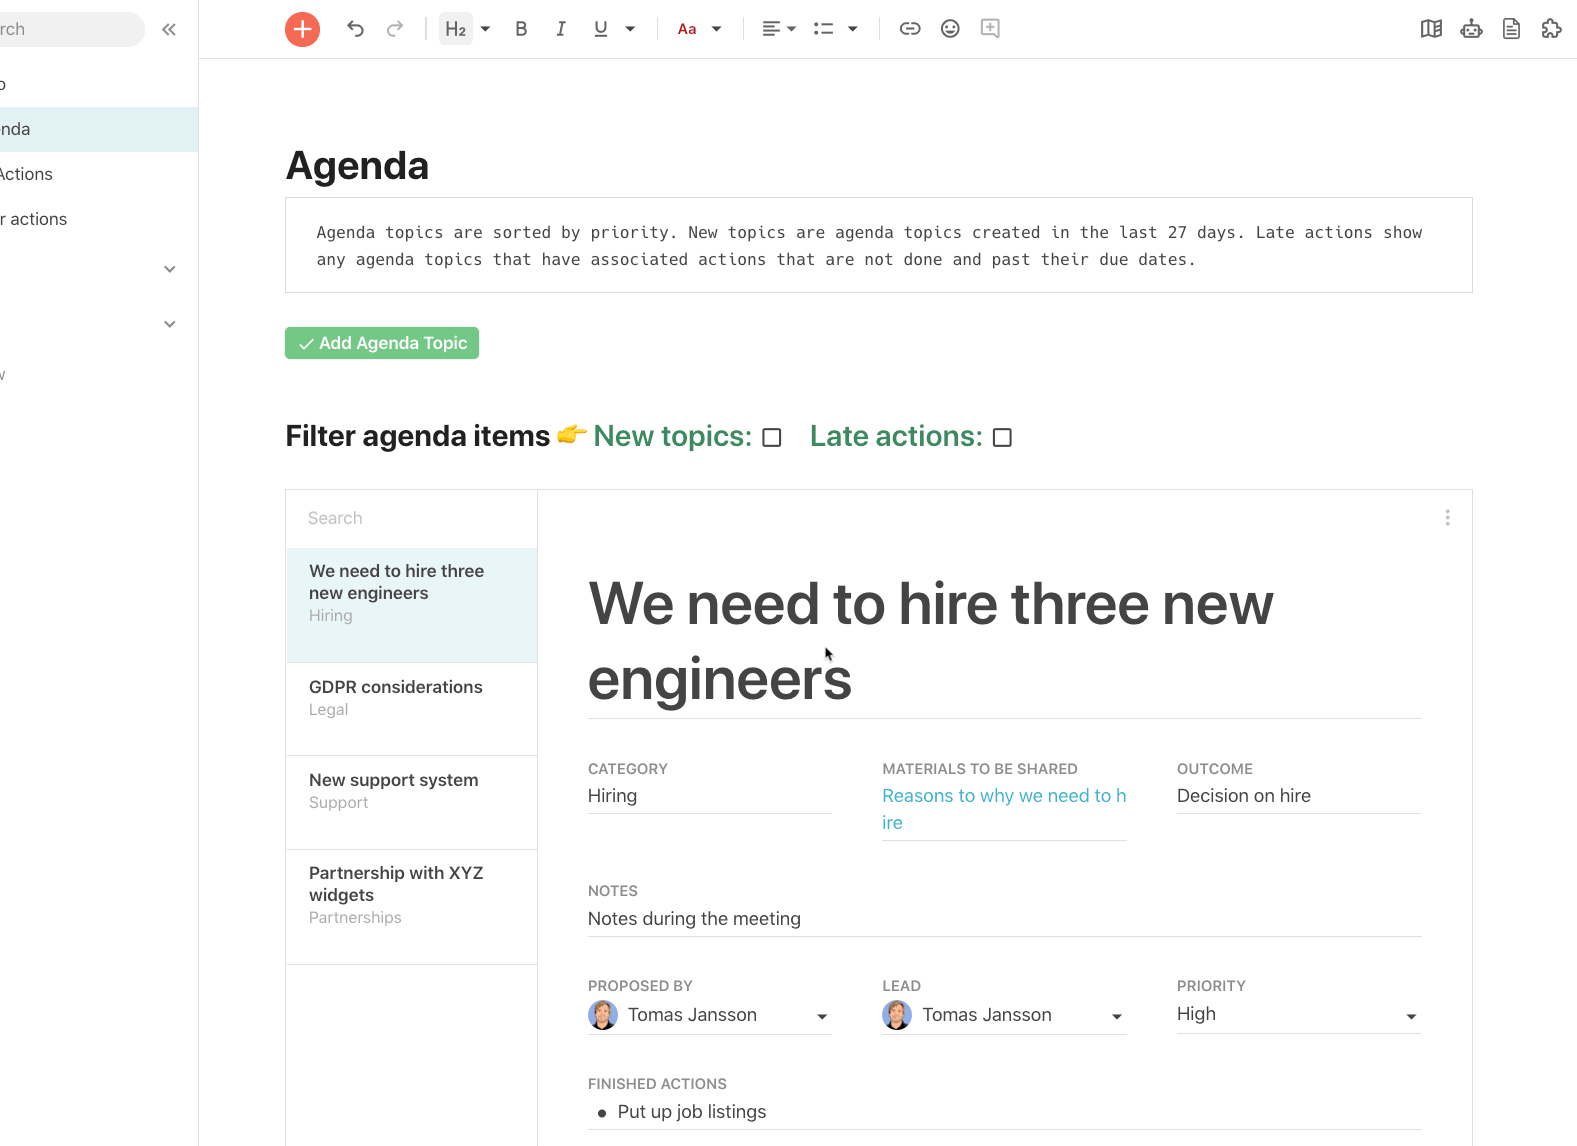Toggle bold formatting
The image size is (1577, 1146).
(521, 29)
